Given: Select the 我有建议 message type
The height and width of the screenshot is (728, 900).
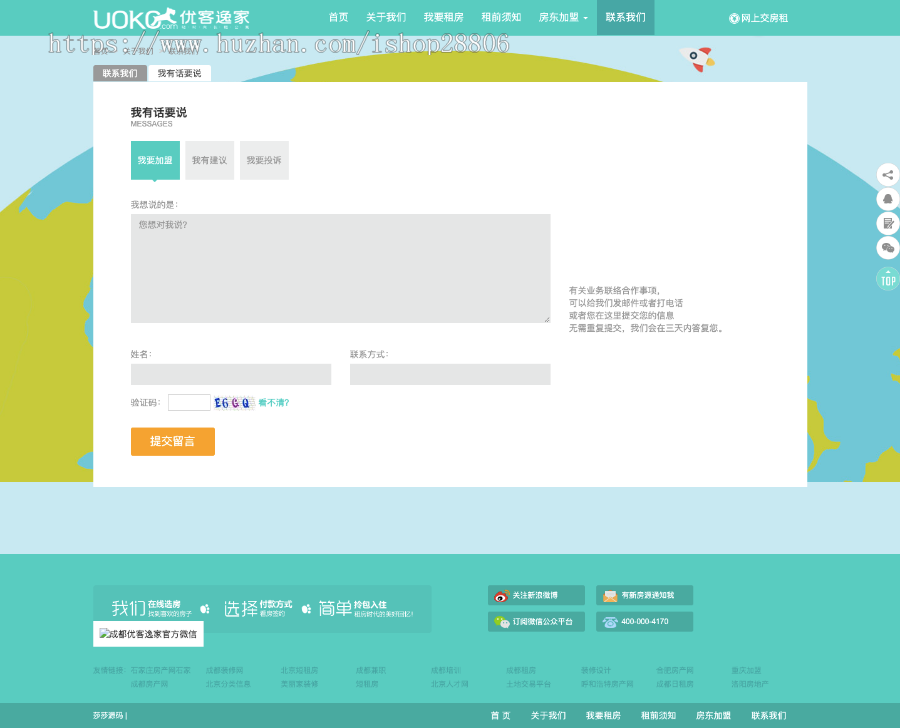Looking at the screenshot, I should pos(209,160).
